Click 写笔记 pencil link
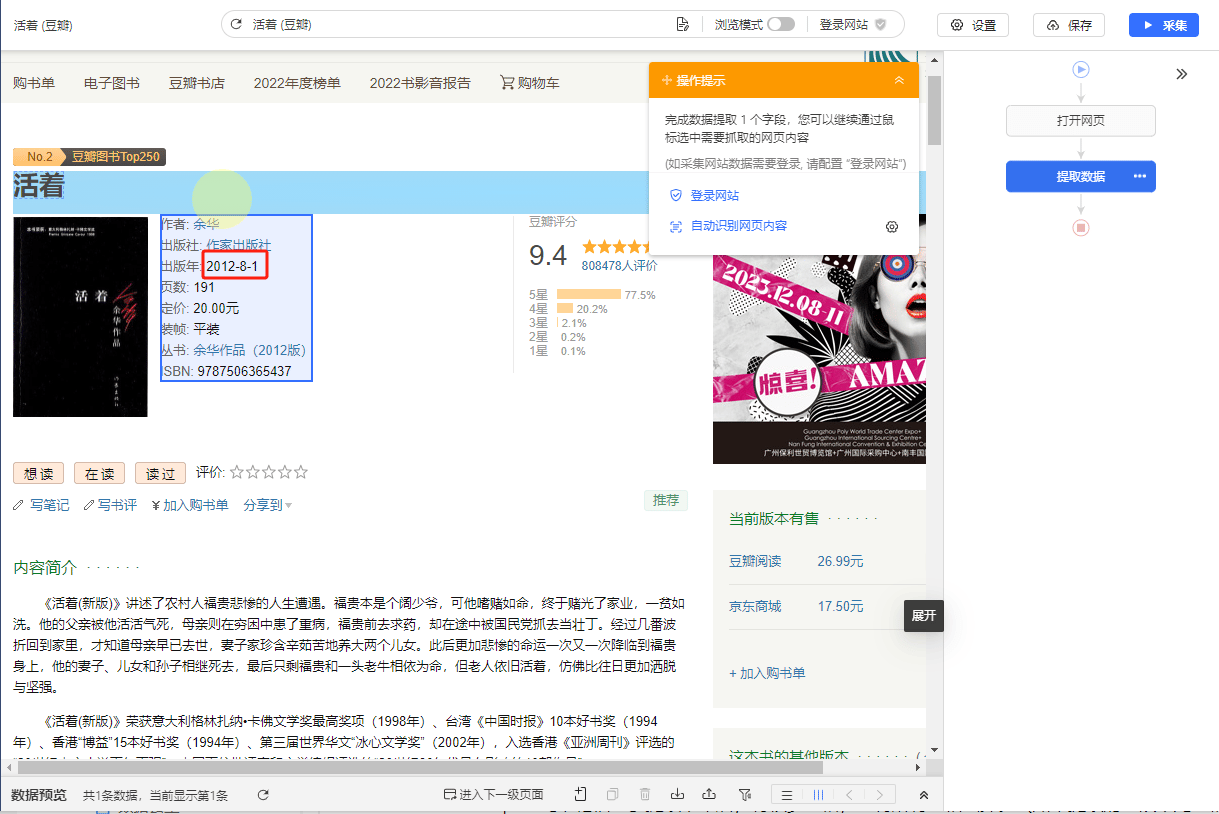This screenshot has height=814, width=1219. [x=41, y=505]
